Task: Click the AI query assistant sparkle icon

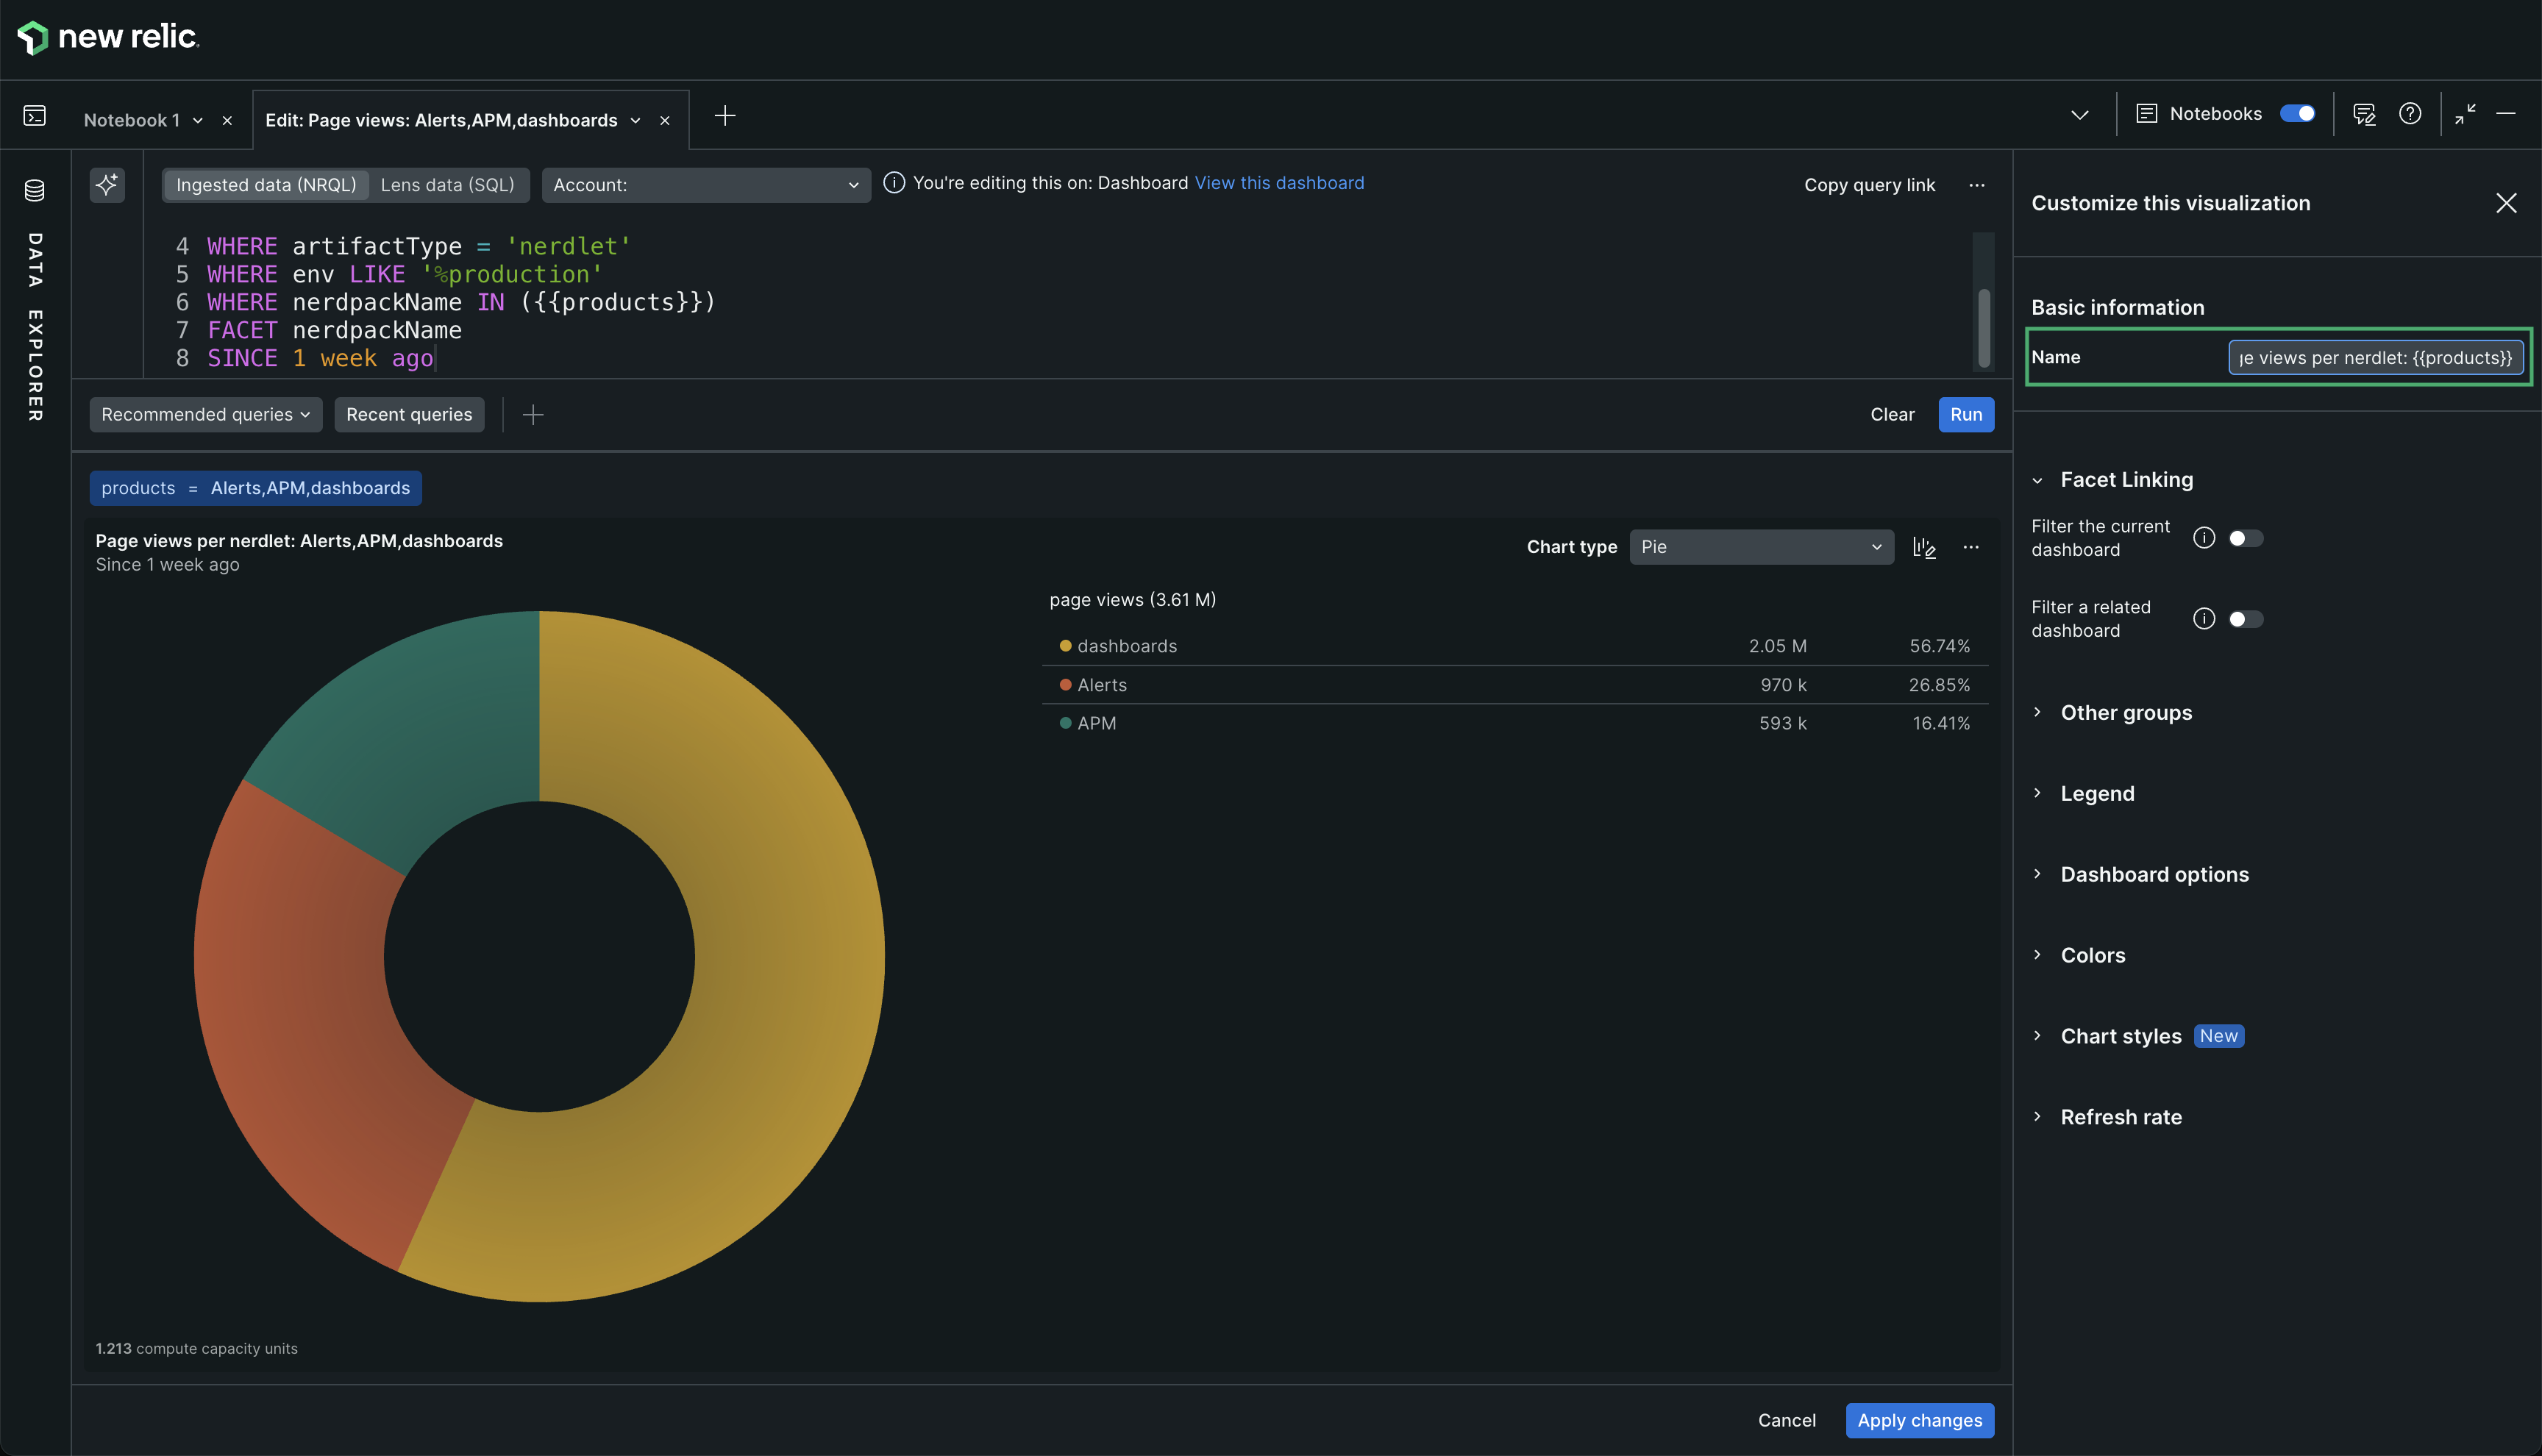Action: (107, 184)
